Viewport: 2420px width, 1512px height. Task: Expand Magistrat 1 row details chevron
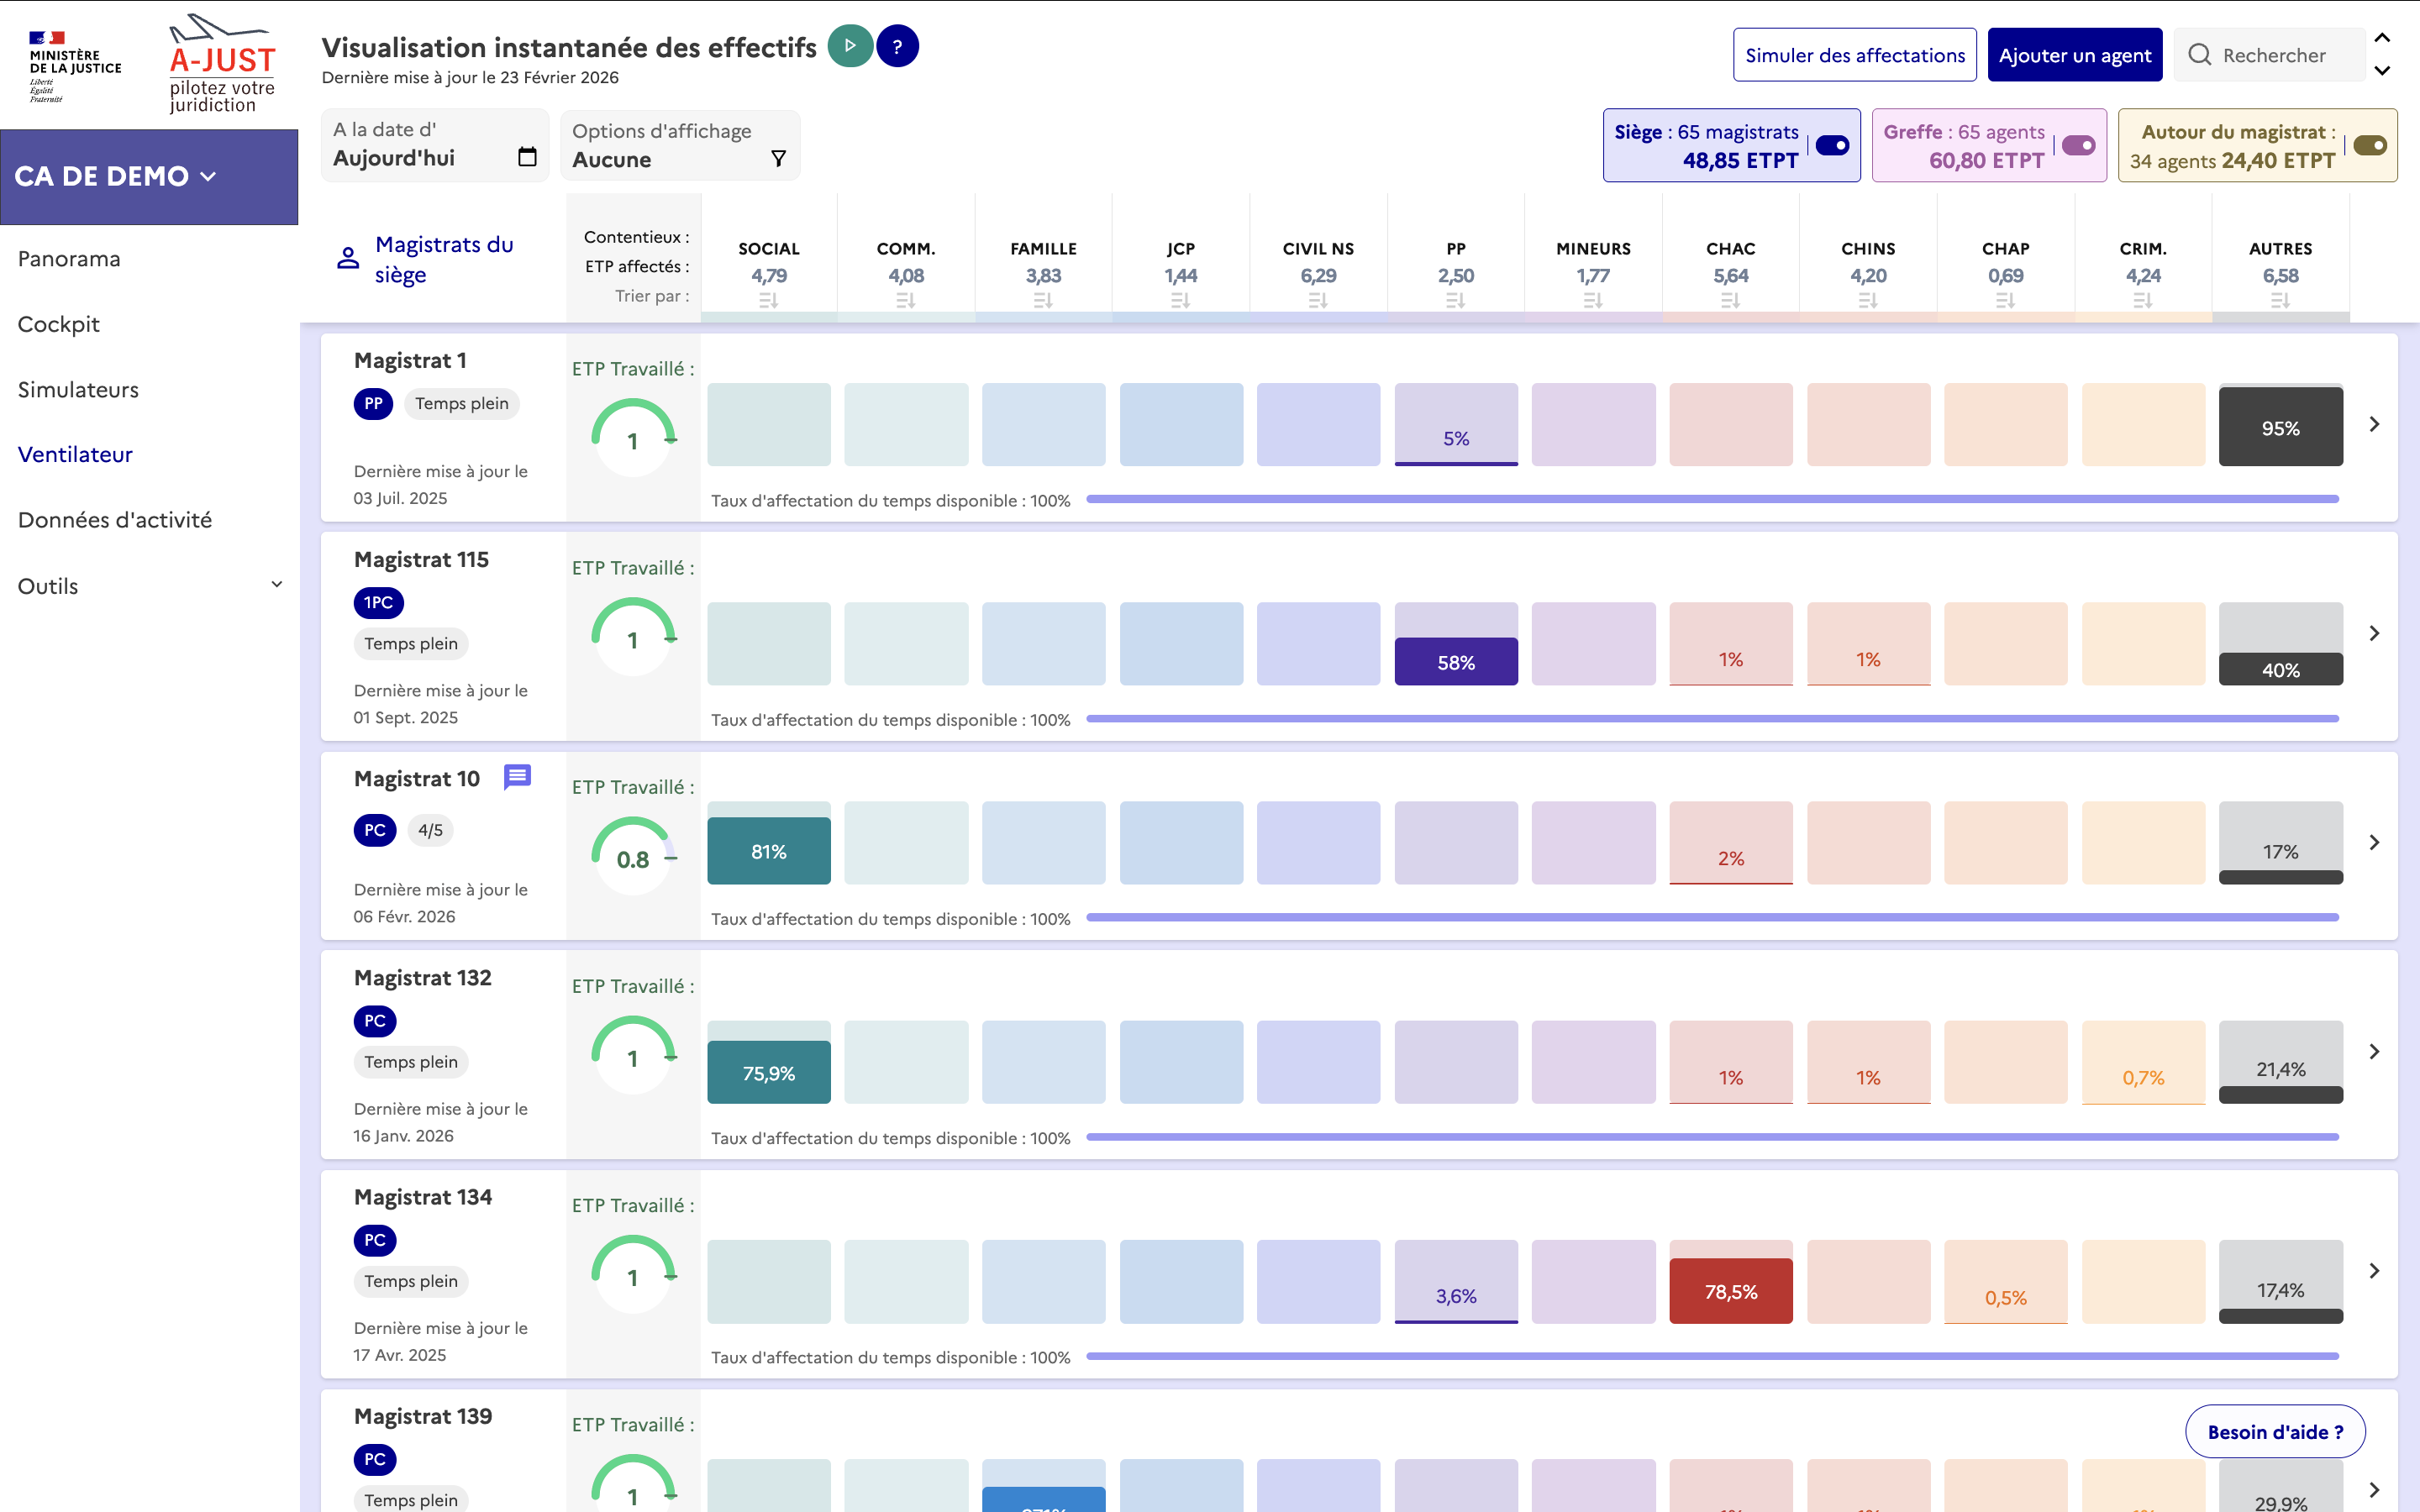point(2374,424)
